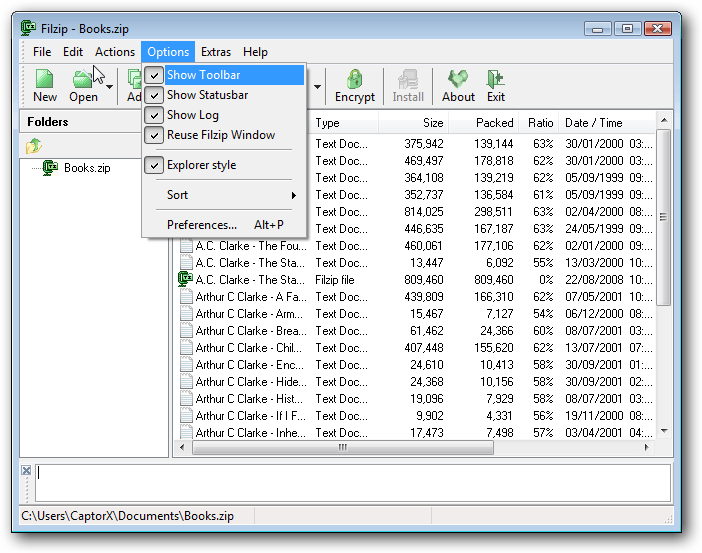Click the document icon of A.C. Clarke - The Fou...
The width and height of the screenshot is (702, 553).
point(186,246)
